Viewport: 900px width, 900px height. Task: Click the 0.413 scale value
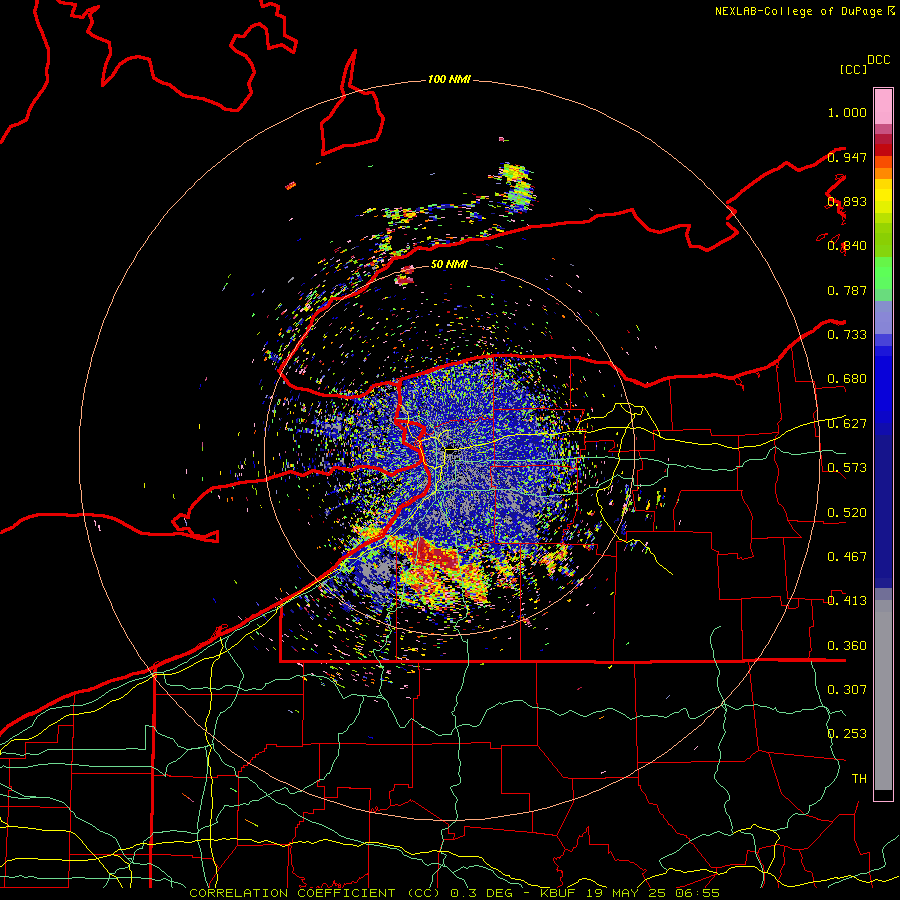click(x=847, y=601)
